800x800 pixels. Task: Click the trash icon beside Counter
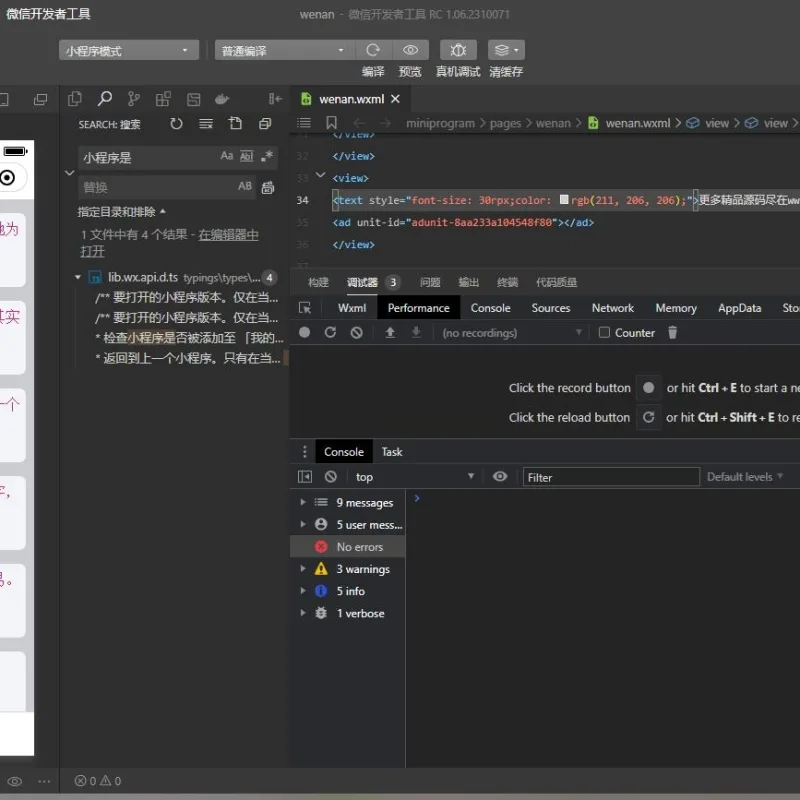click(672, 333)
